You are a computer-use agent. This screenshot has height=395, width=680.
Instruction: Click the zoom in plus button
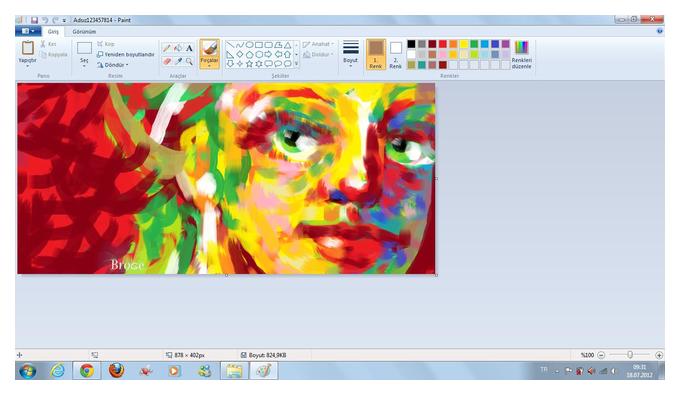tap(659, 355)
